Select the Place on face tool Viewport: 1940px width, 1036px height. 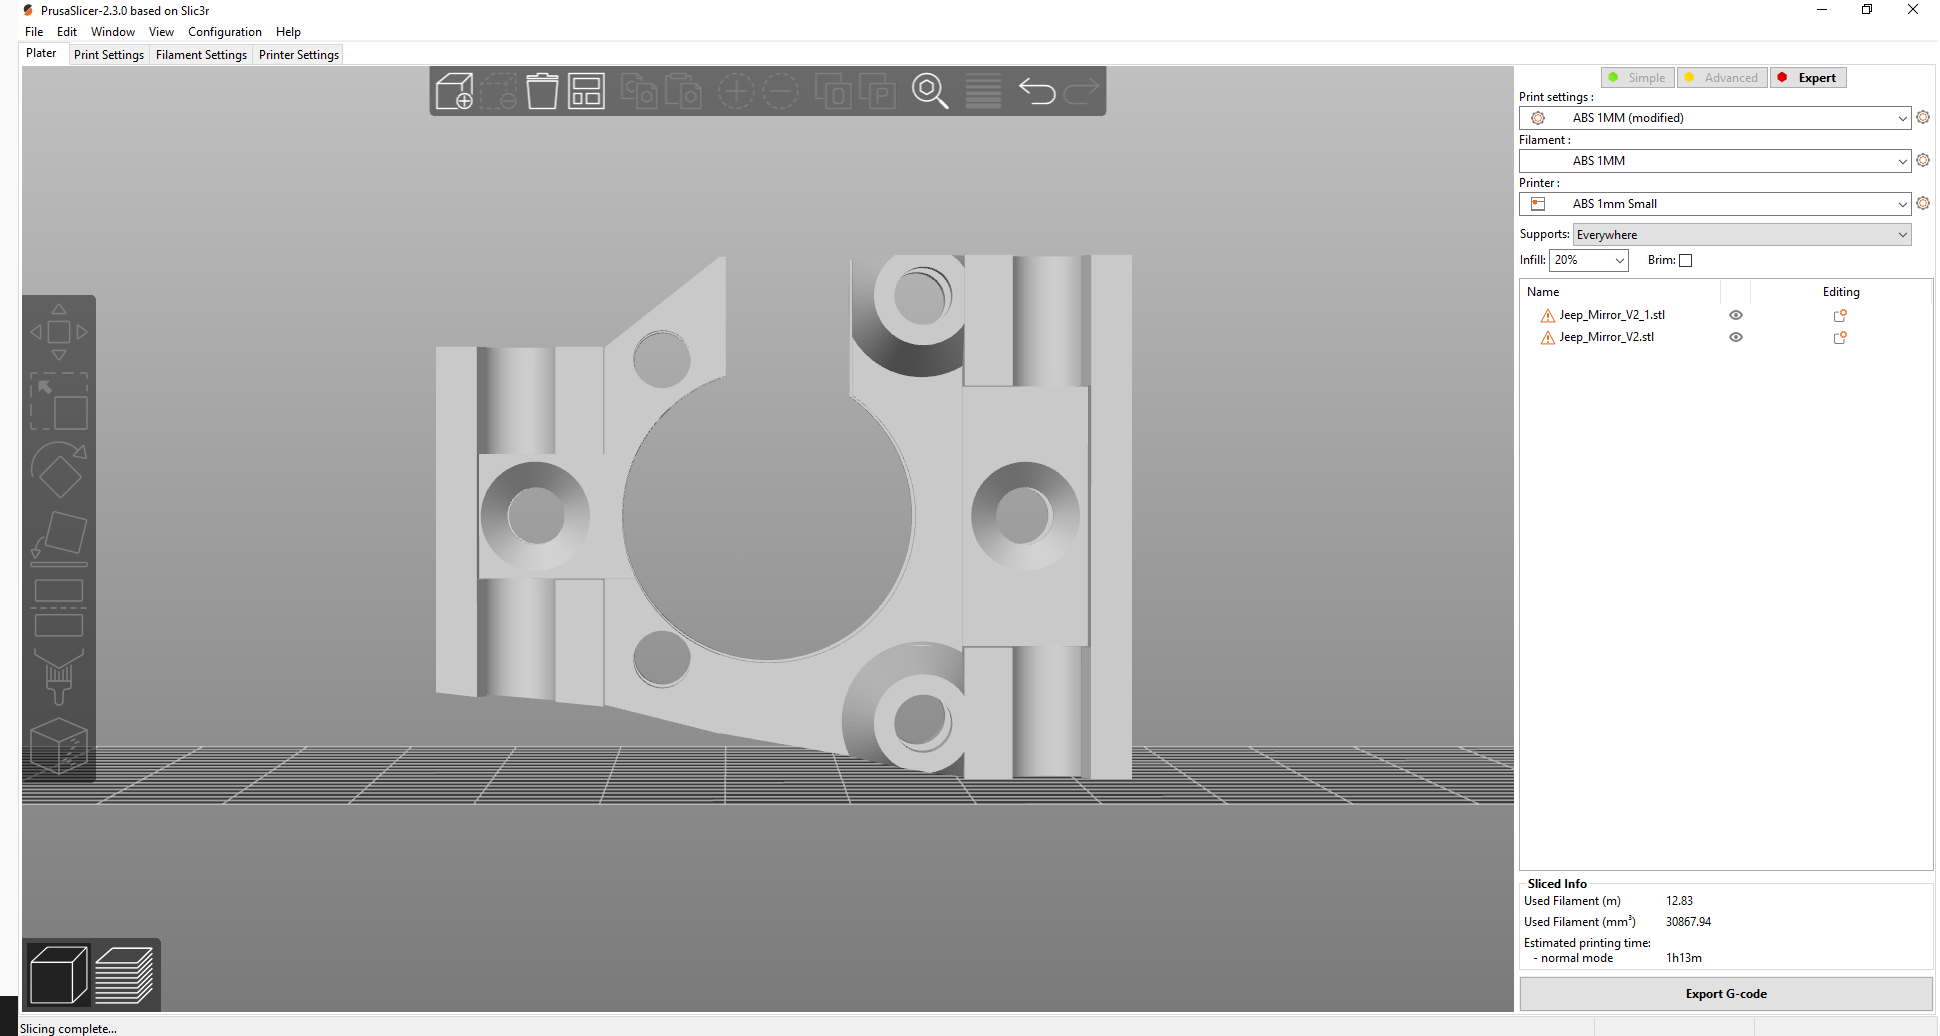point(59,537)
